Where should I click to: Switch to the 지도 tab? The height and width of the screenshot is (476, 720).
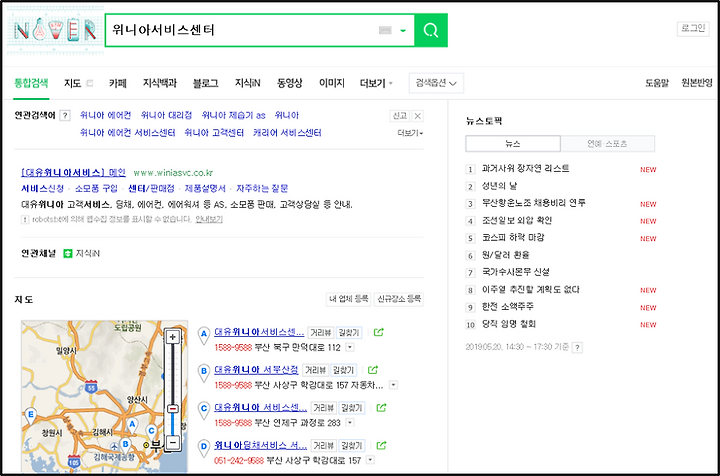73,83
